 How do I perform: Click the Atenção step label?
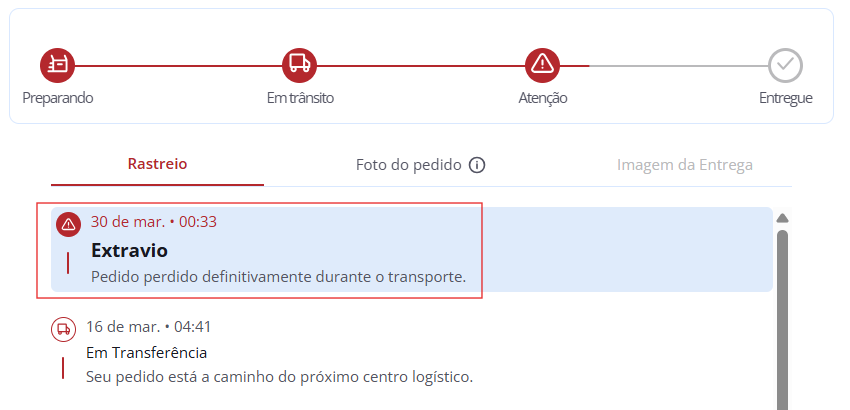543,98
